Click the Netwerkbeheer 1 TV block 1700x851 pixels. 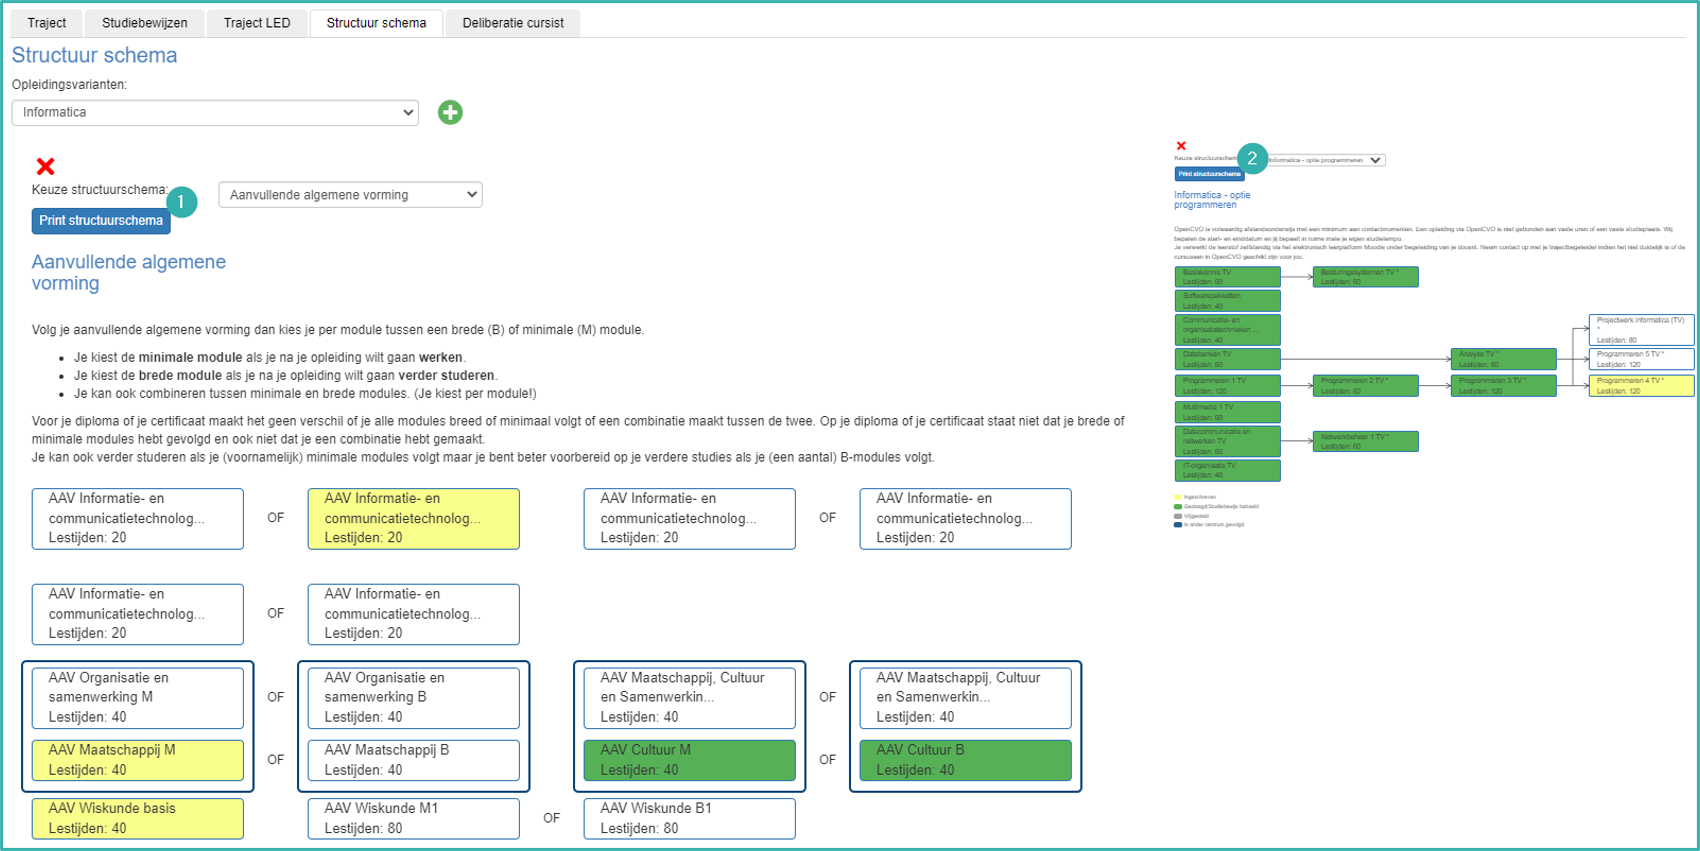(x=1365, y=441)
